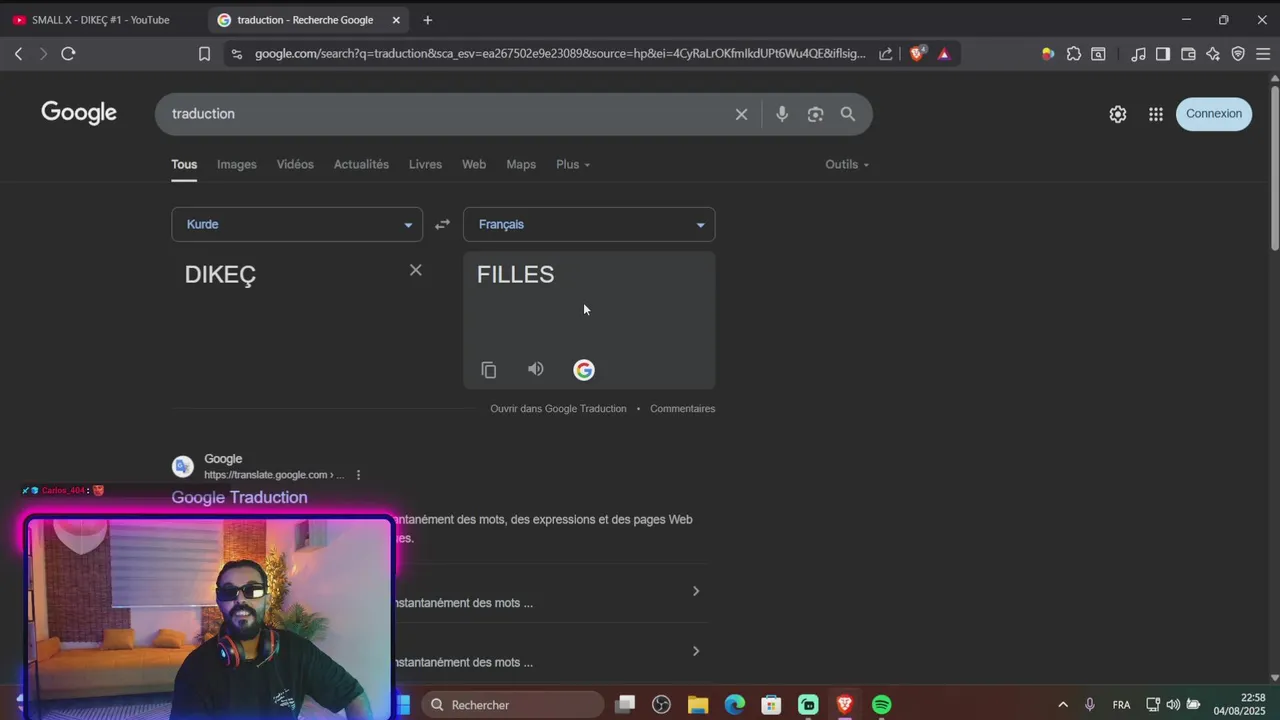The image size is (1280, 720).
Task: Switch to the Actualités tab
Action: pyautogui.click(x=361, y=164)
